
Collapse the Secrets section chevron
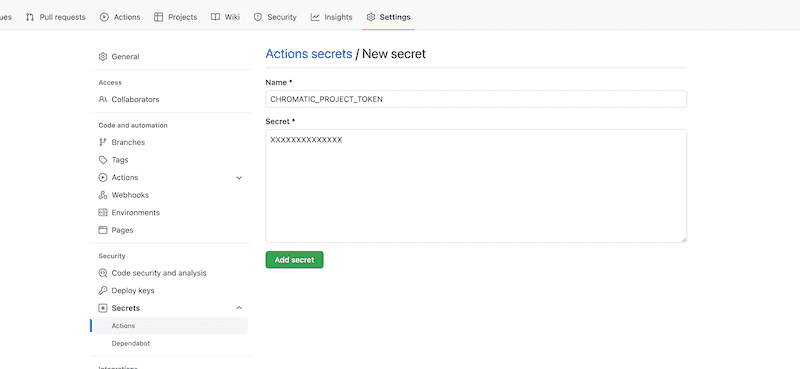coord(239,308)
